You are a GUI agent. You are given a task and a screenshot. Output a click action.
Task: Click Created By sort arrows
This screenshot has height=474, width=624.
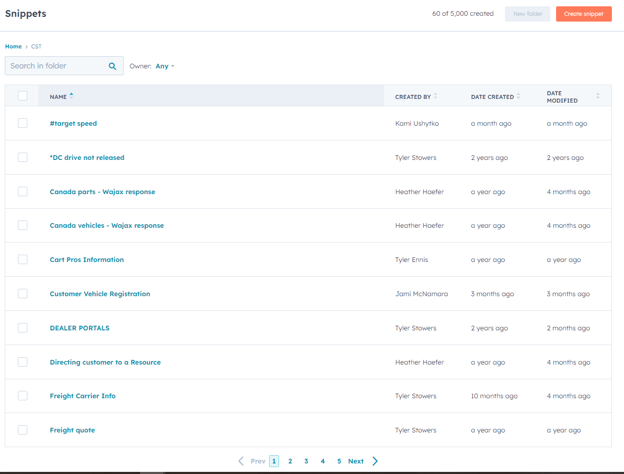click(436, 97)
